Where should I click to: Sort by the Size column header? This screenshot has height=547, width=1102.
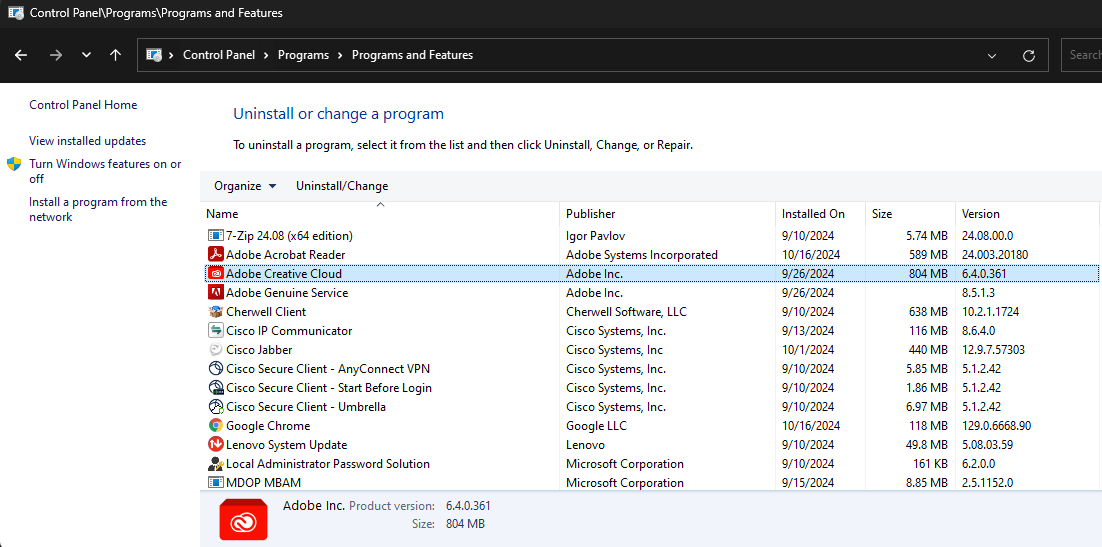[x=910, y=214]
